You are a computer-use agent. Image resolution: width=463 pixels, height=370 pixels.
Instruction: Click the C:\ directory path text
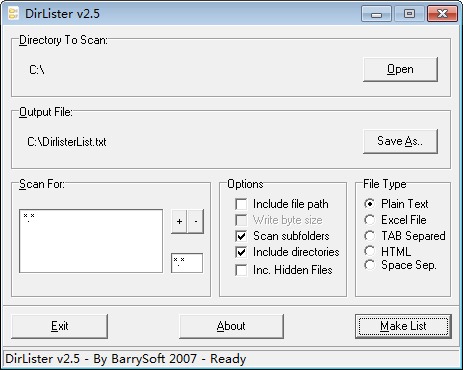pyautogui.click(x=37, y=70)
